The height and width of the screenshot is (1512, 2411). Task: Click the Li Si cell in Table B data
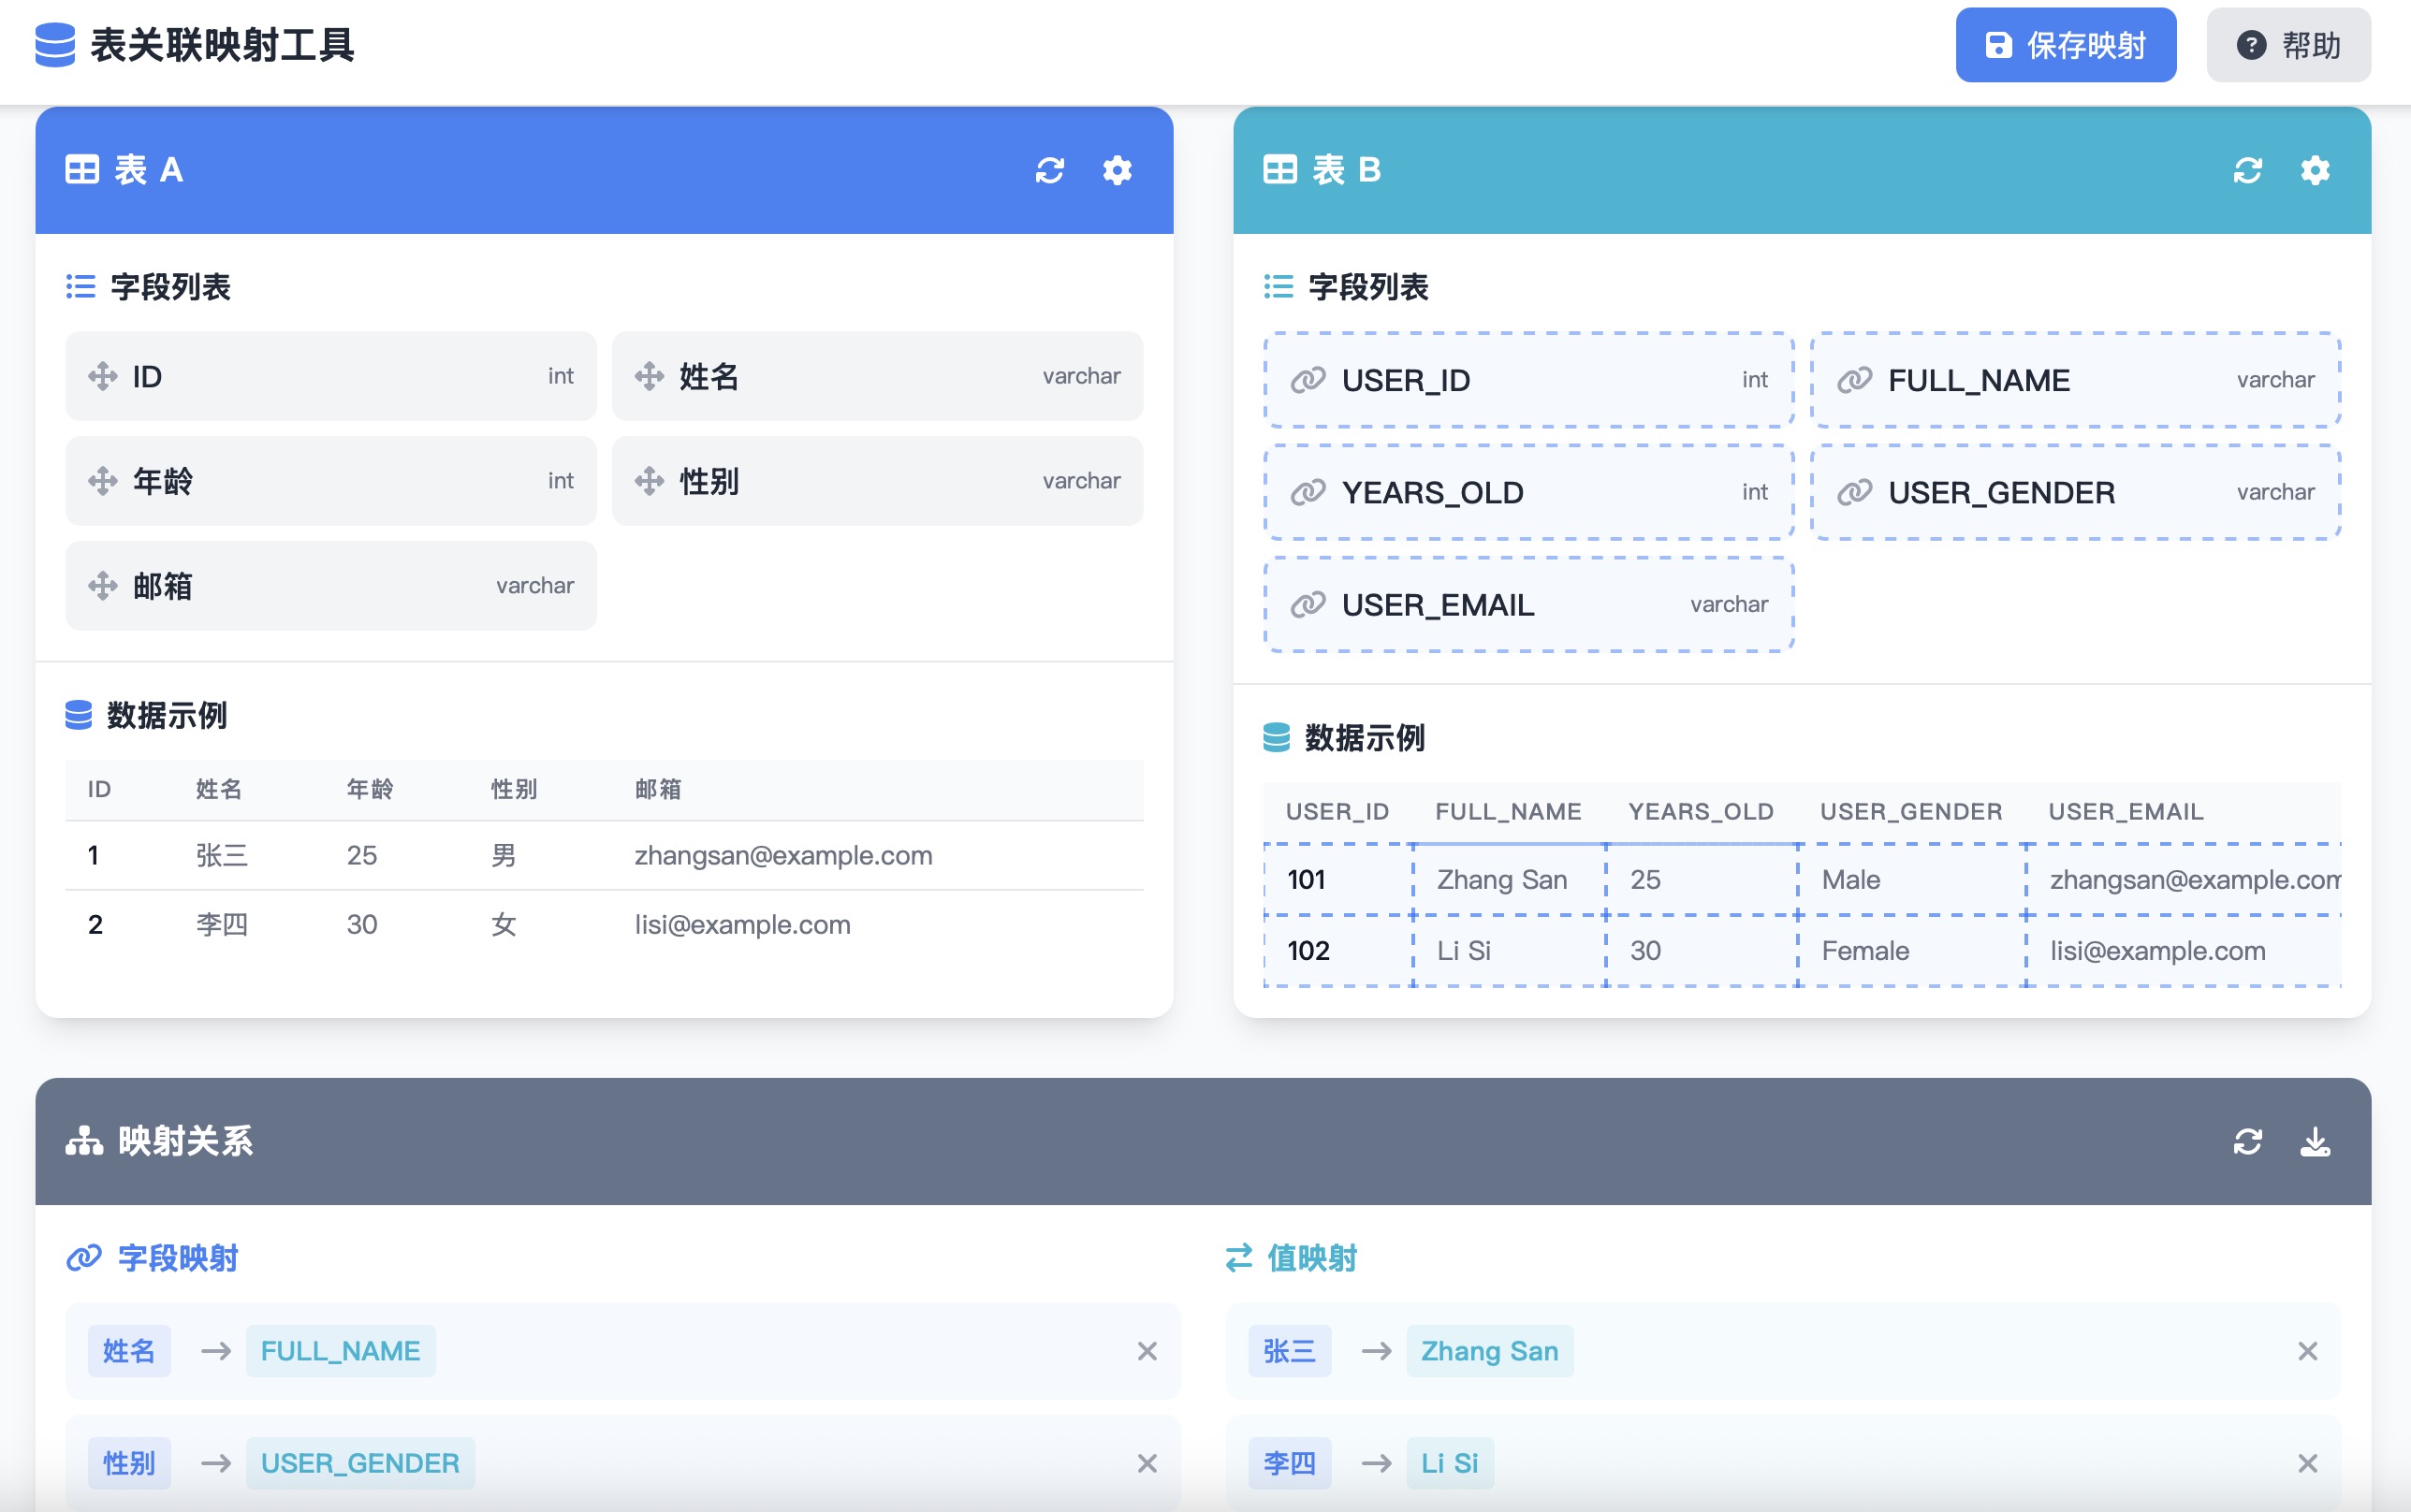click(x=1464, y=950)
